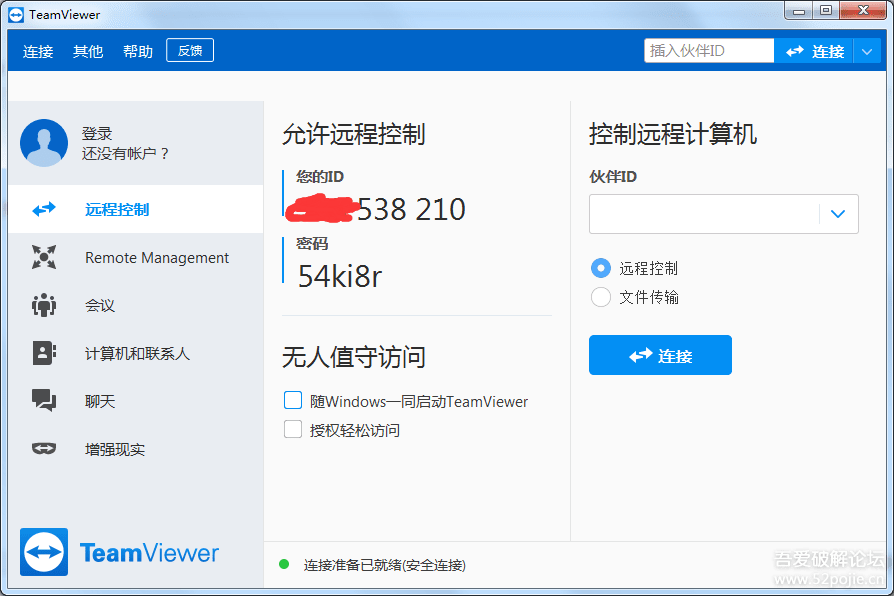894x596 pixels.
Task: Open the 帮助 menu
Action: (138, 51)
